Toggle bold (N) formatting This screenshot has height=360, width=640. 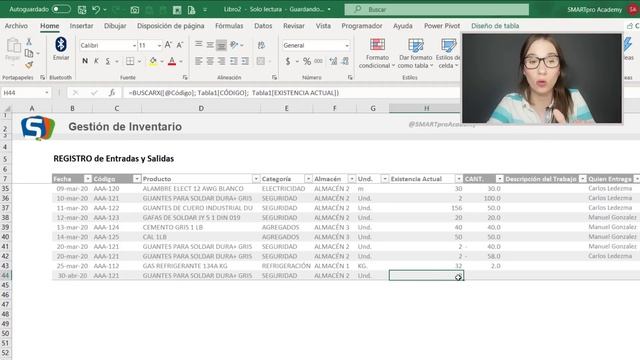[85, 61]
